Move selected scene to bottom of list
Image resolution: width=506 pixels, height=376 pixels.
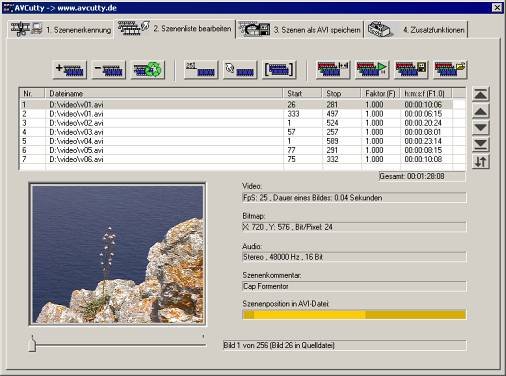480,144
